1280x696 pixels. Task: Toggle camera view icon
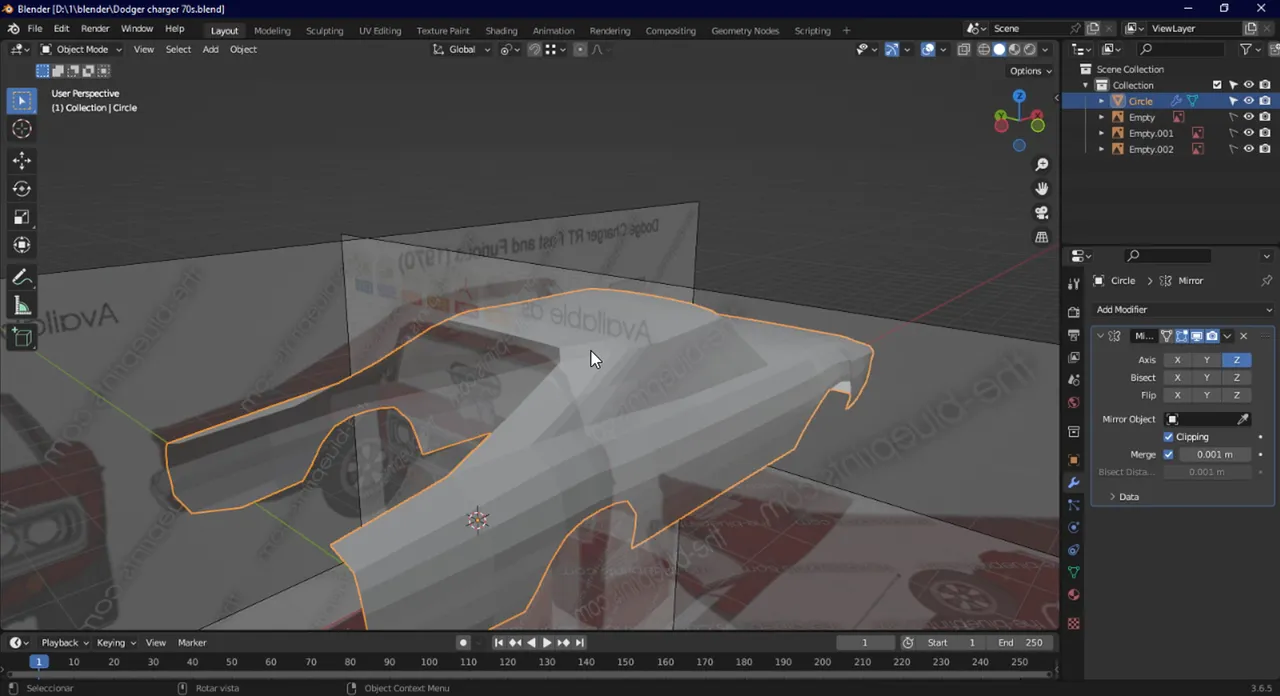click(x=1042, y=213)
